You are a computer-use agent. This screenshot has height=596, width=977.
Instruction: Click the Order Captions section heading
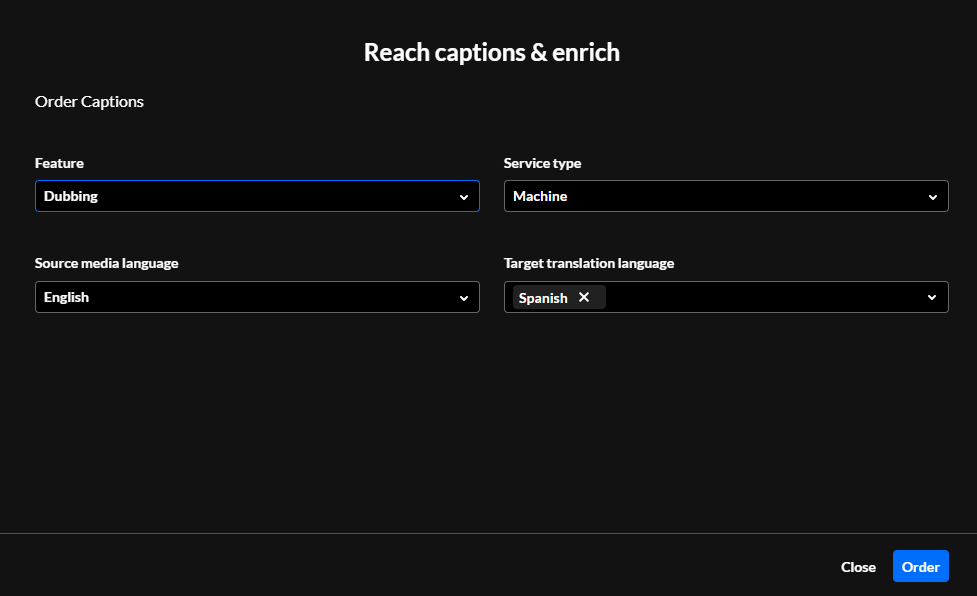pos(89,101)
